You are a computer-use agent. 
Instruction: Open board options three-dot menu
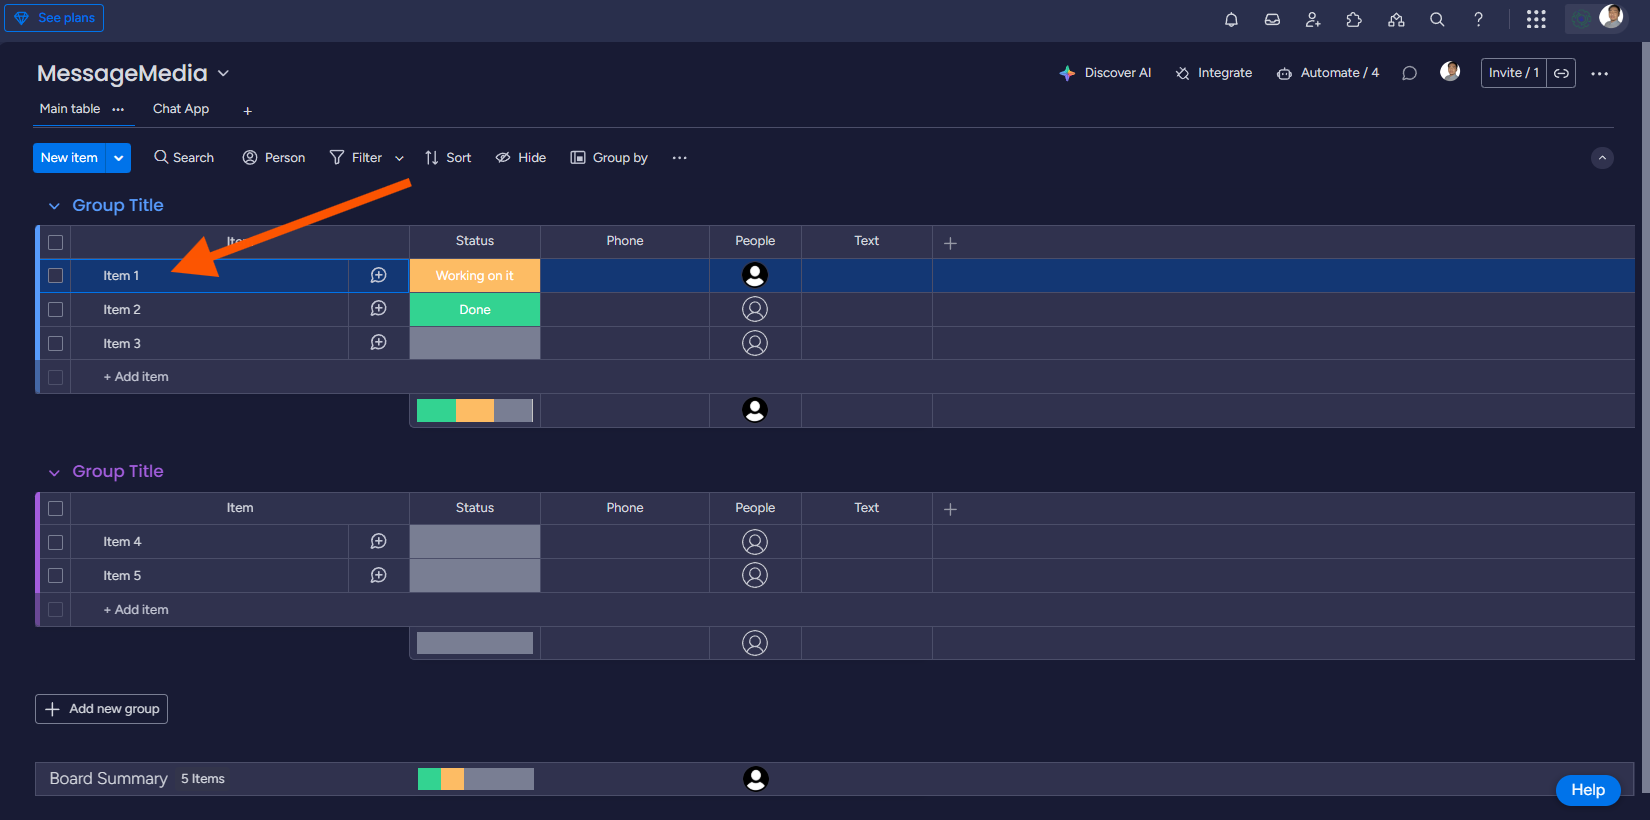(x=1600, y=73)
